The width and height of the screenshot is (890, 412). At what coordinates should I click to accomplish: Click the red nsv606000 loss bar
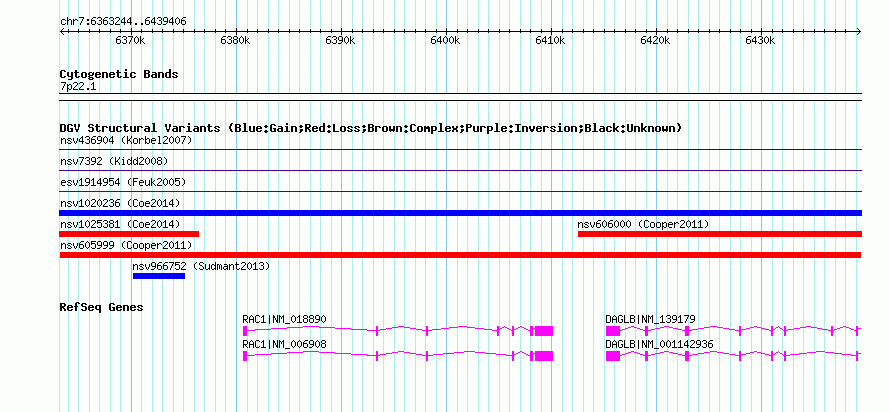[720, 234]
